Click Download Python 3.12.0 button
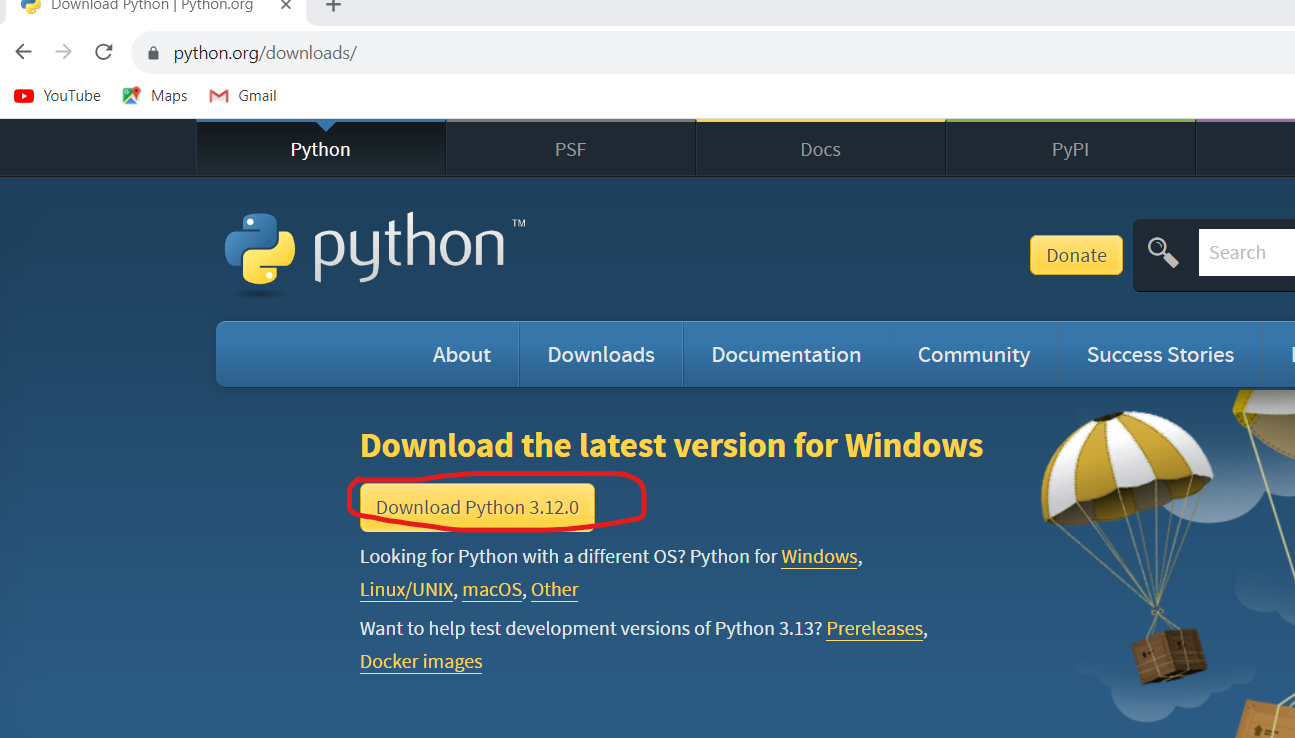 [477, 507]
